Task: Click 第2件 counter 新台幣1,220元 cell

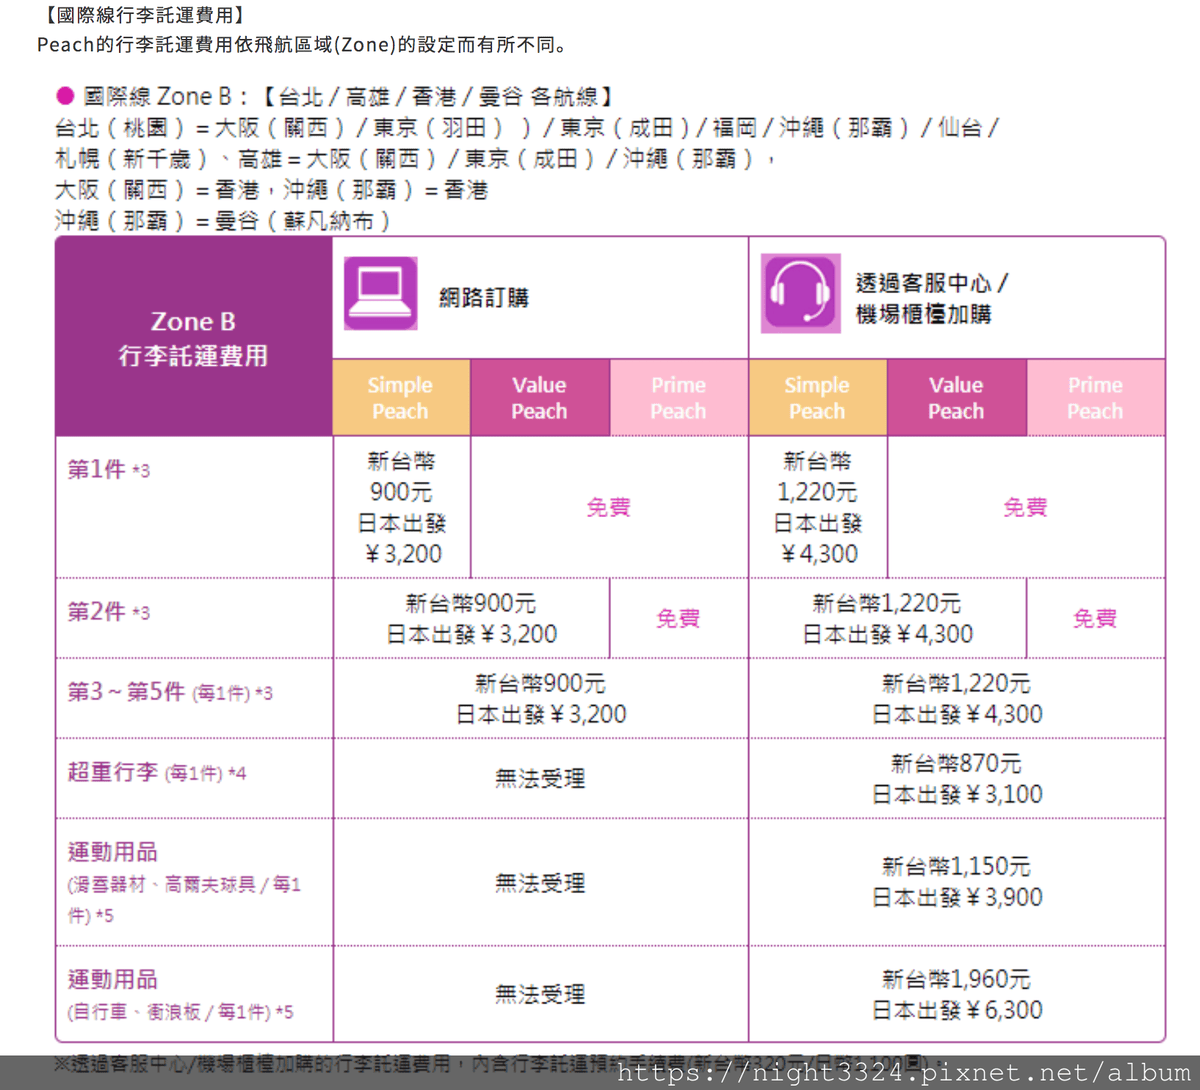Action: click(x=888, y=618)
